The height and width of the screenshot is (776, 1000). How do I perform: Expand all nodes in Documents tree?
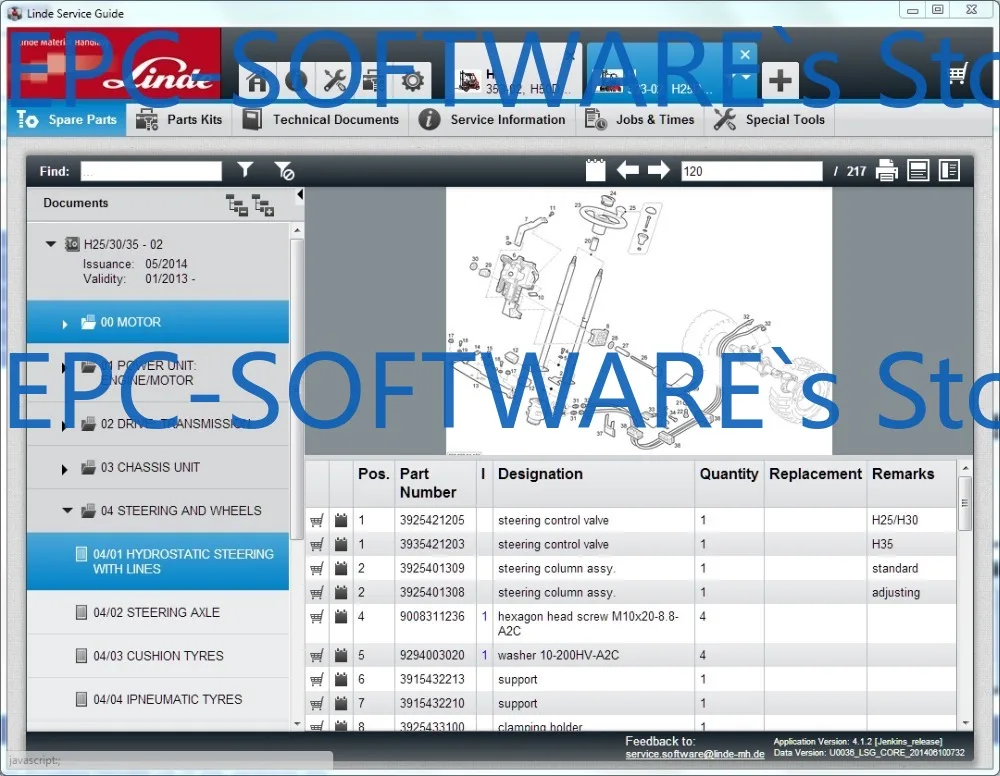264,205
